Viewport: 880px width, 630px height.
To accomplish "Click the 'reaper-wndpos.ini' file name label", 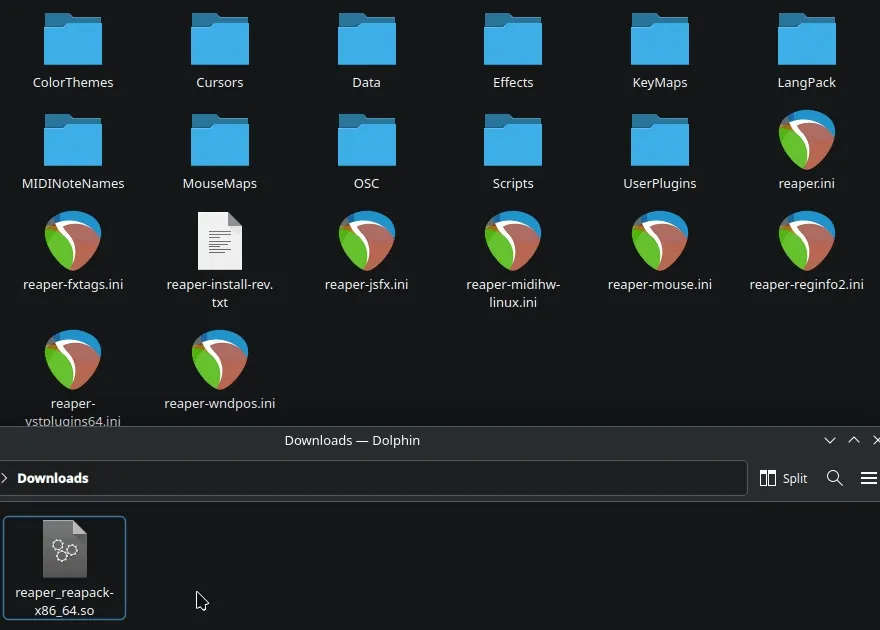I will pyautogui.click(x=219, y=403).
